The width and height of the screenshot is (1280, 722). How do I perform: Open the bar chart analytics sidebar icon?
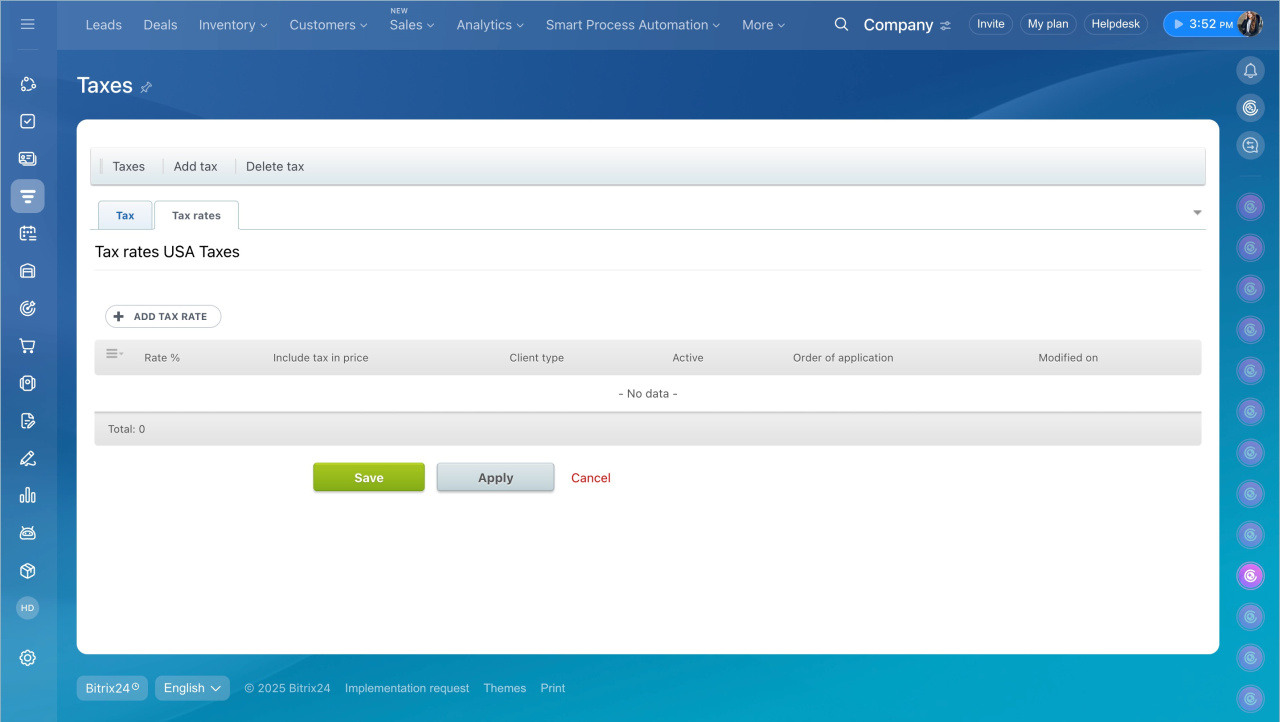point(28,495)
